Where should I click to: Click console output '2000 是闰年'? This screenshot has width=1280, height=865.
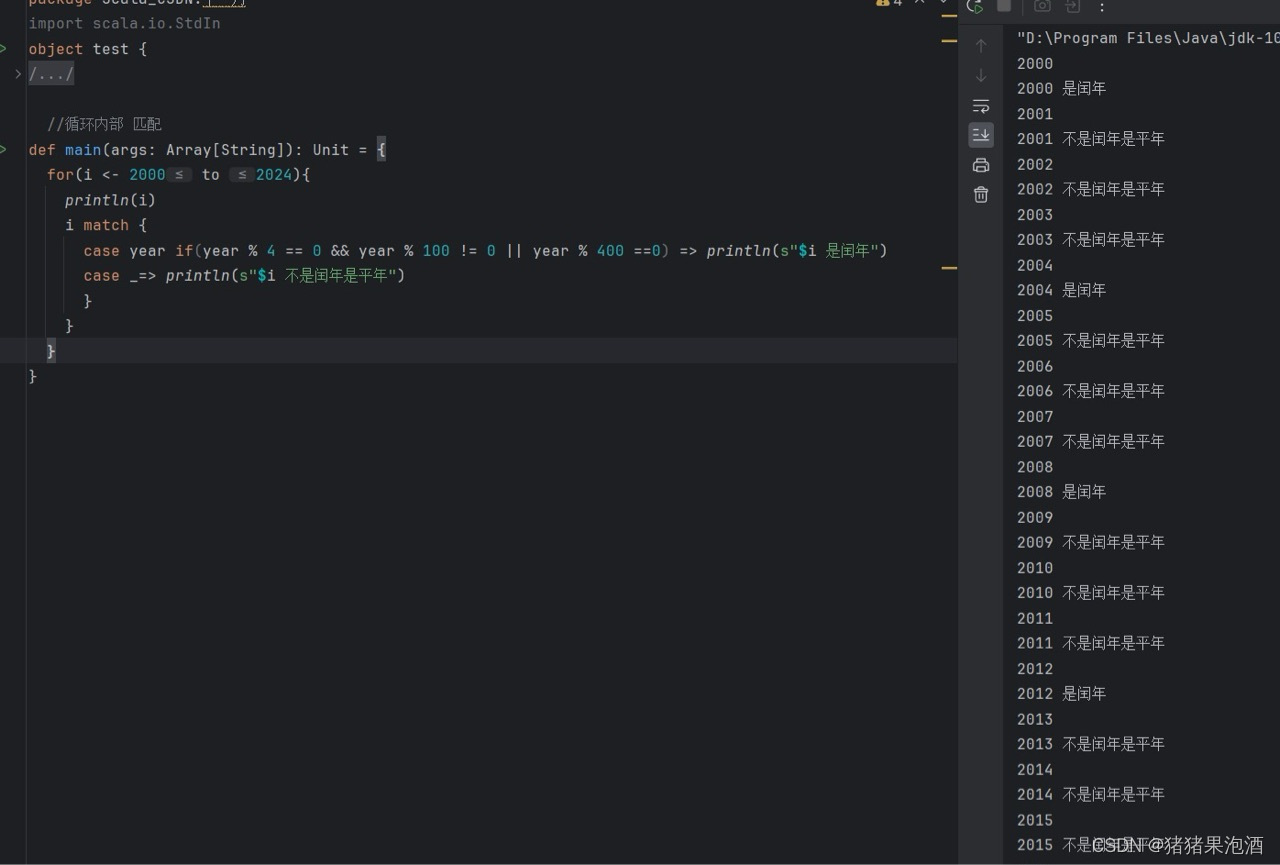[1061, 88]
